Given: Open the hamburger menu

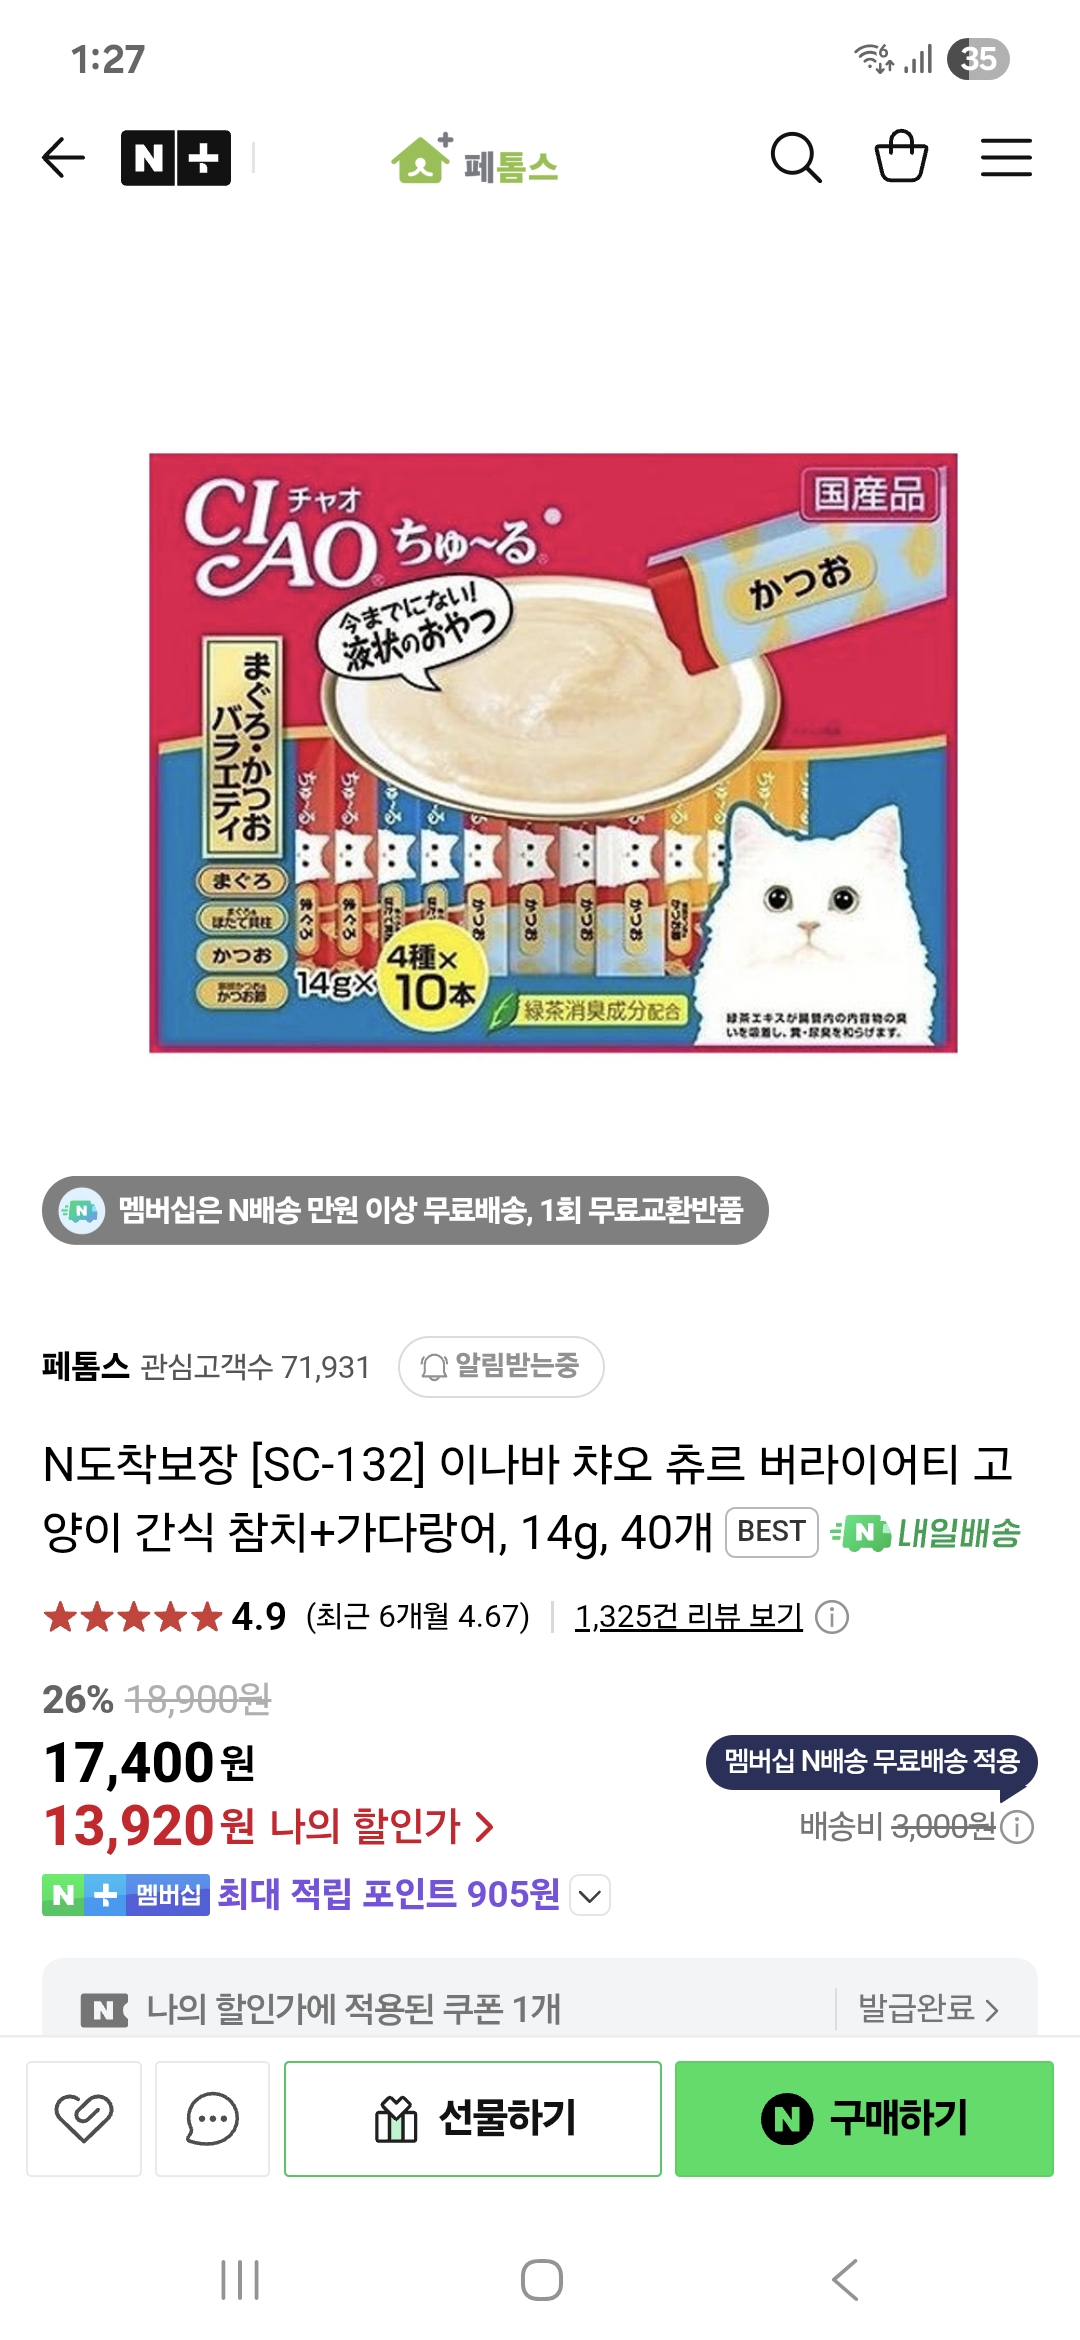Looking at the screenshot, I should (x=1006, y=158).
